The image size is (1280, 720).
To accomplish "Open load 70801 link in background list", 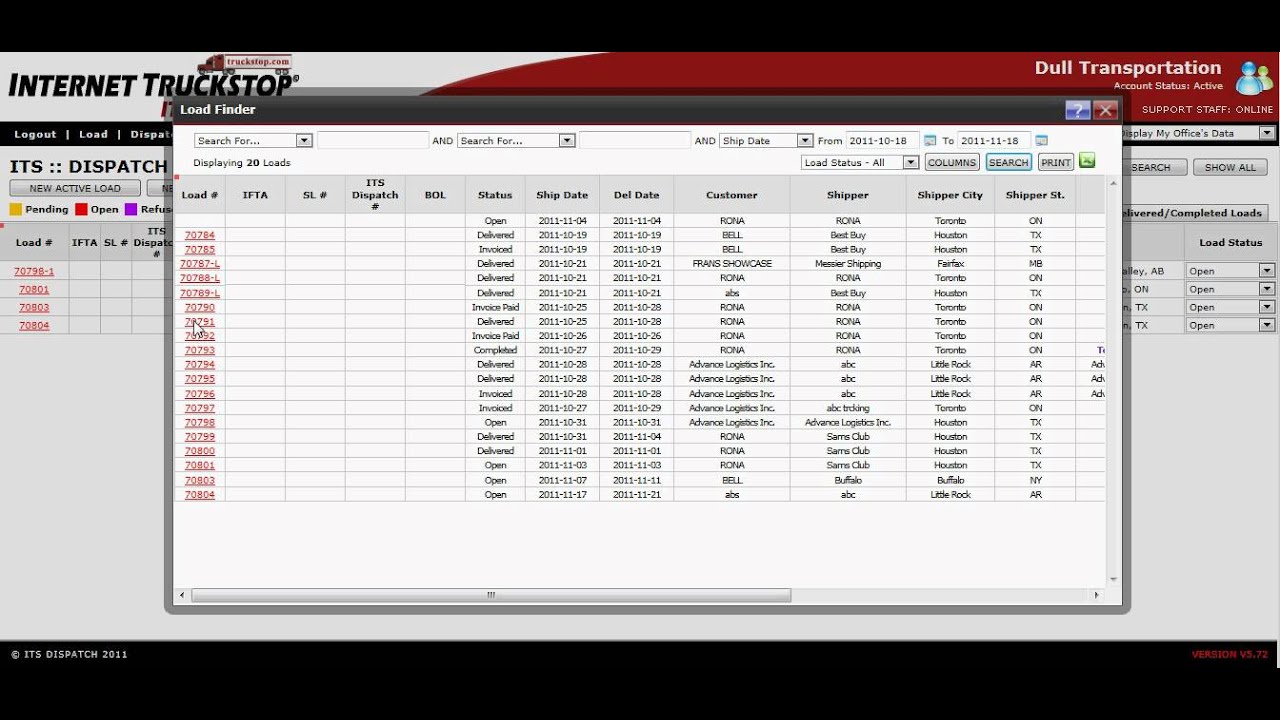I will [34, 289].
